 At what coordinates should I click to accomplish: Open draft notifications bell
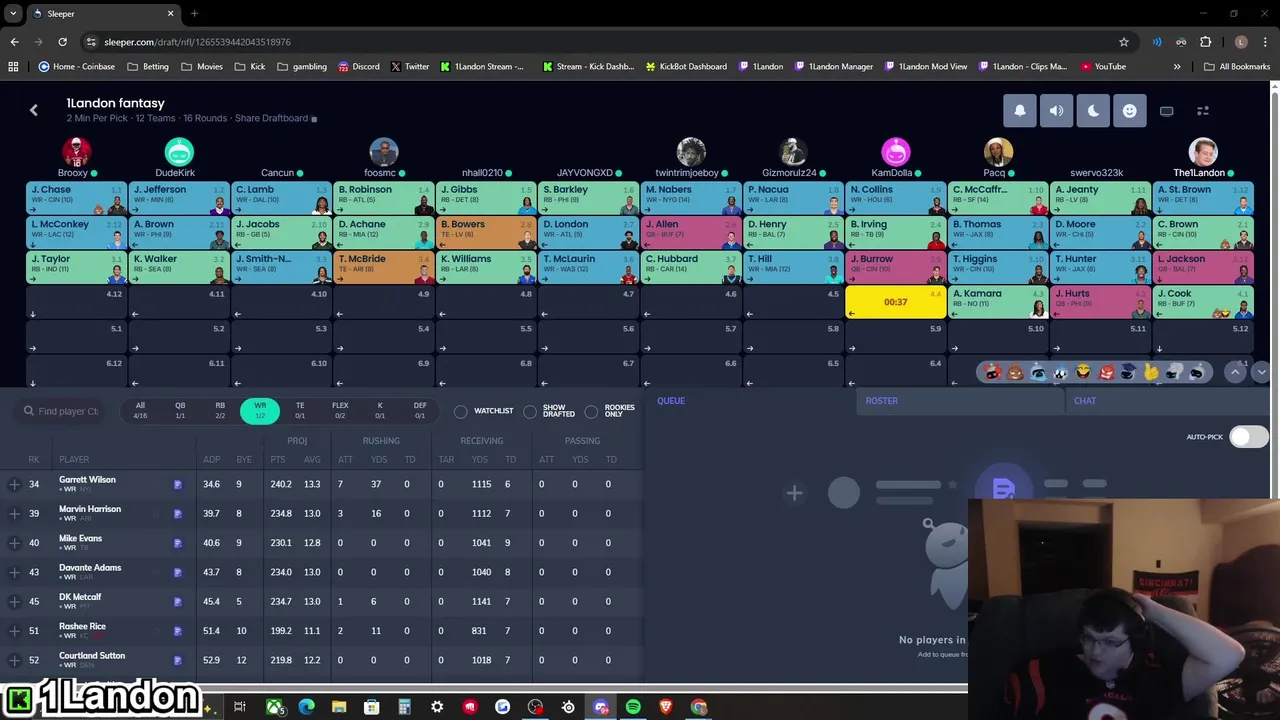pyautogui.click(x=1020, y=111)
